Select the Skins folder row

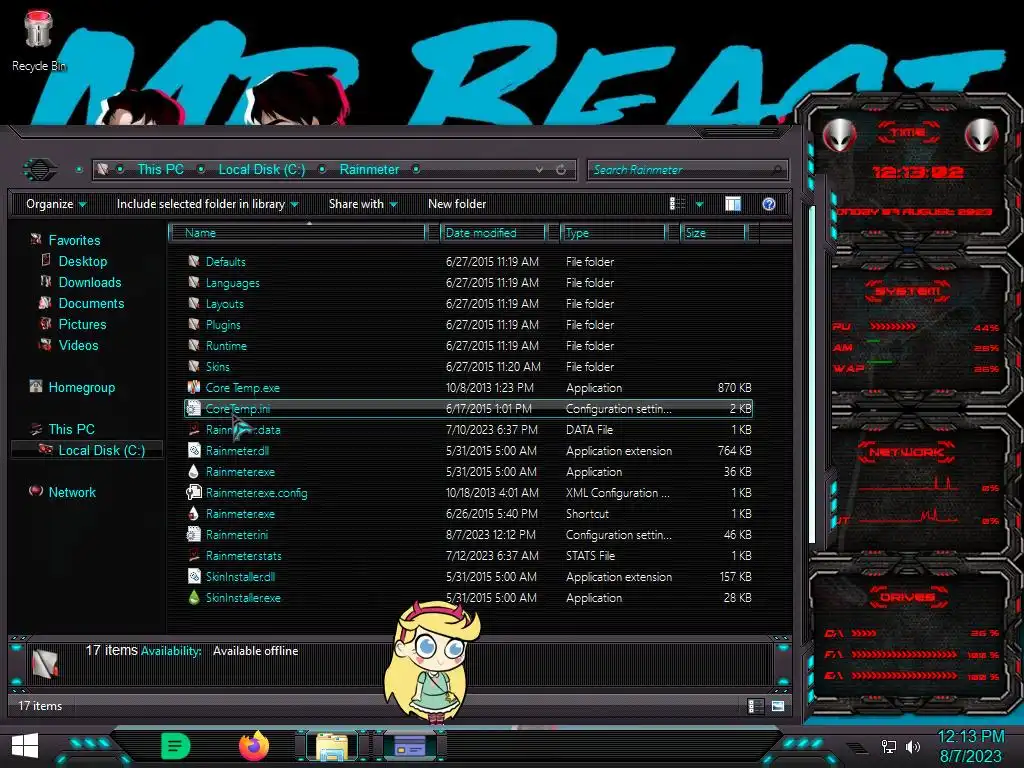468,366
